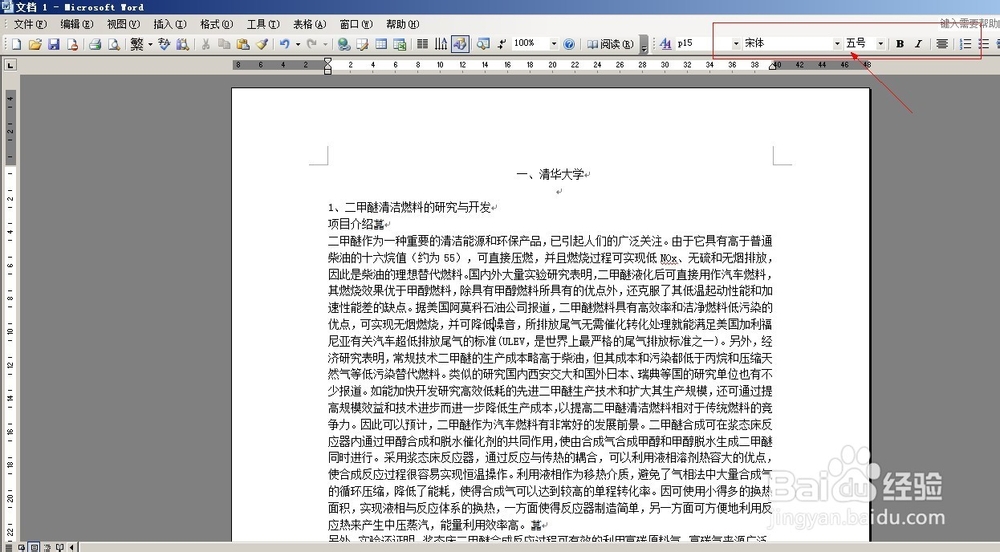Open the 视图(V) menu
The width and height of the screenshot is (1000, 552).
coord(123,24)
